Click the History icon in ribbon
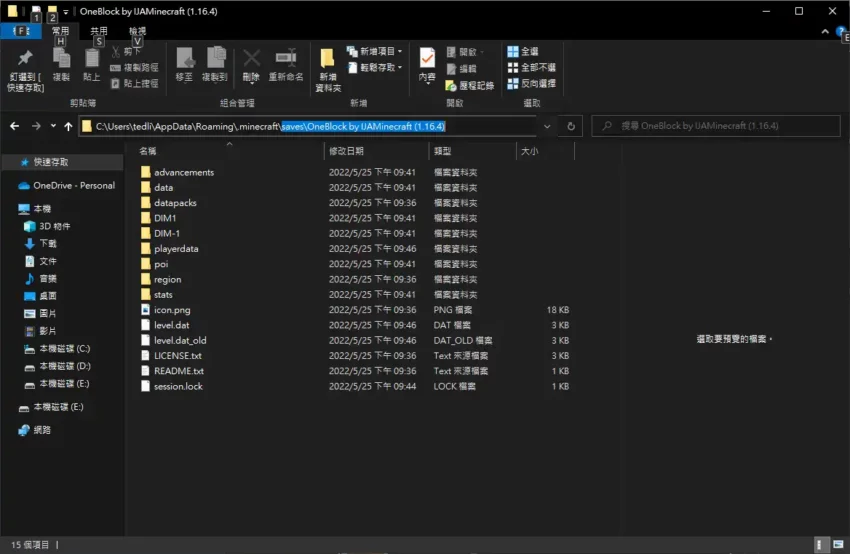850x554 pixels. click(x=450, y=85)
